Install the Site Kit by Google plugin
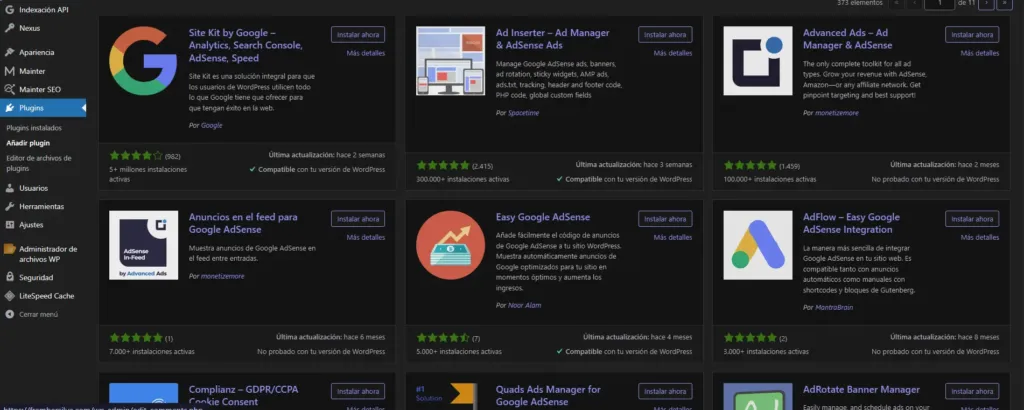 point(357,35)
